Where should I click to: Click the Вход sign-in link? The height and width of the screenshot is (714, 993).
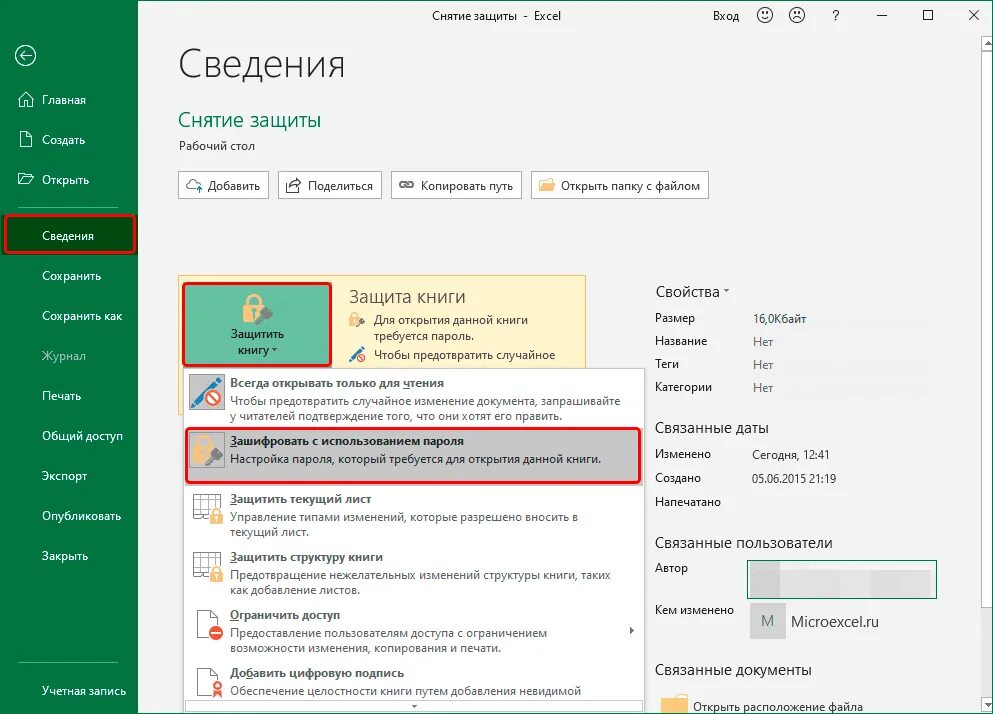[726, 16]
